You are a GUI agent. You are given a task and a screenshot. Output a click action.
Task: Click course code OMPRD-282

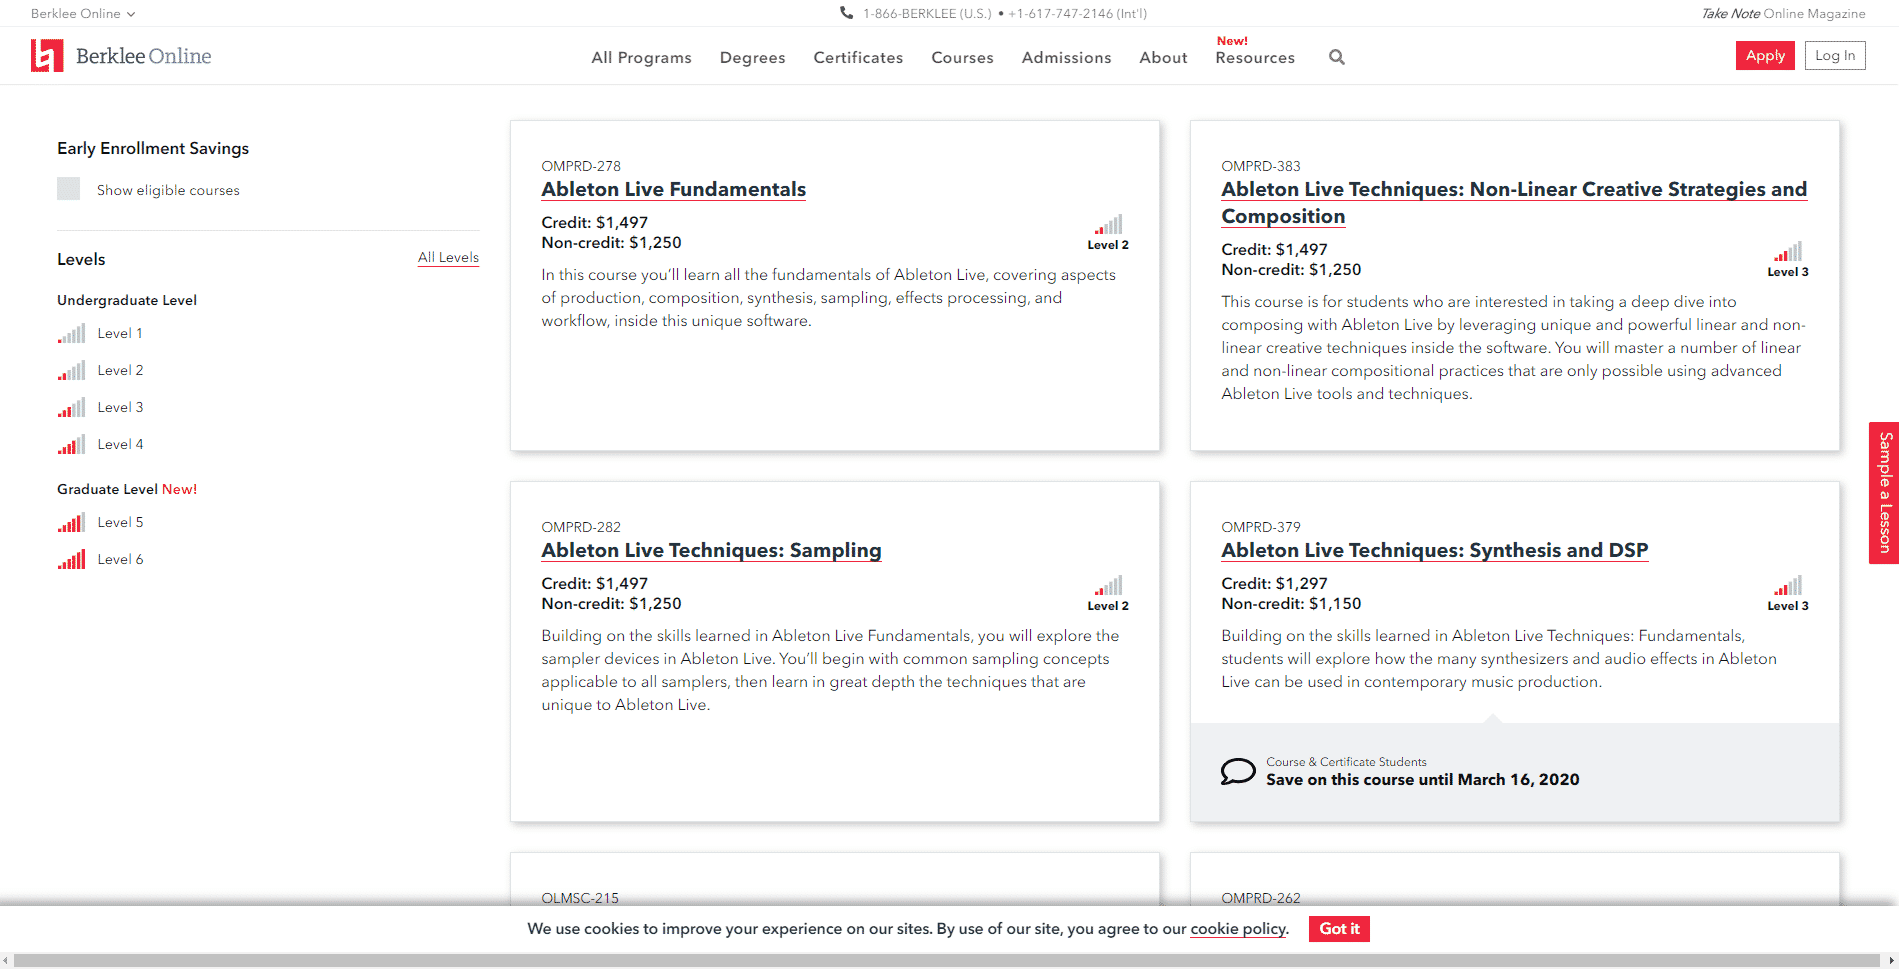click(581, 527)
